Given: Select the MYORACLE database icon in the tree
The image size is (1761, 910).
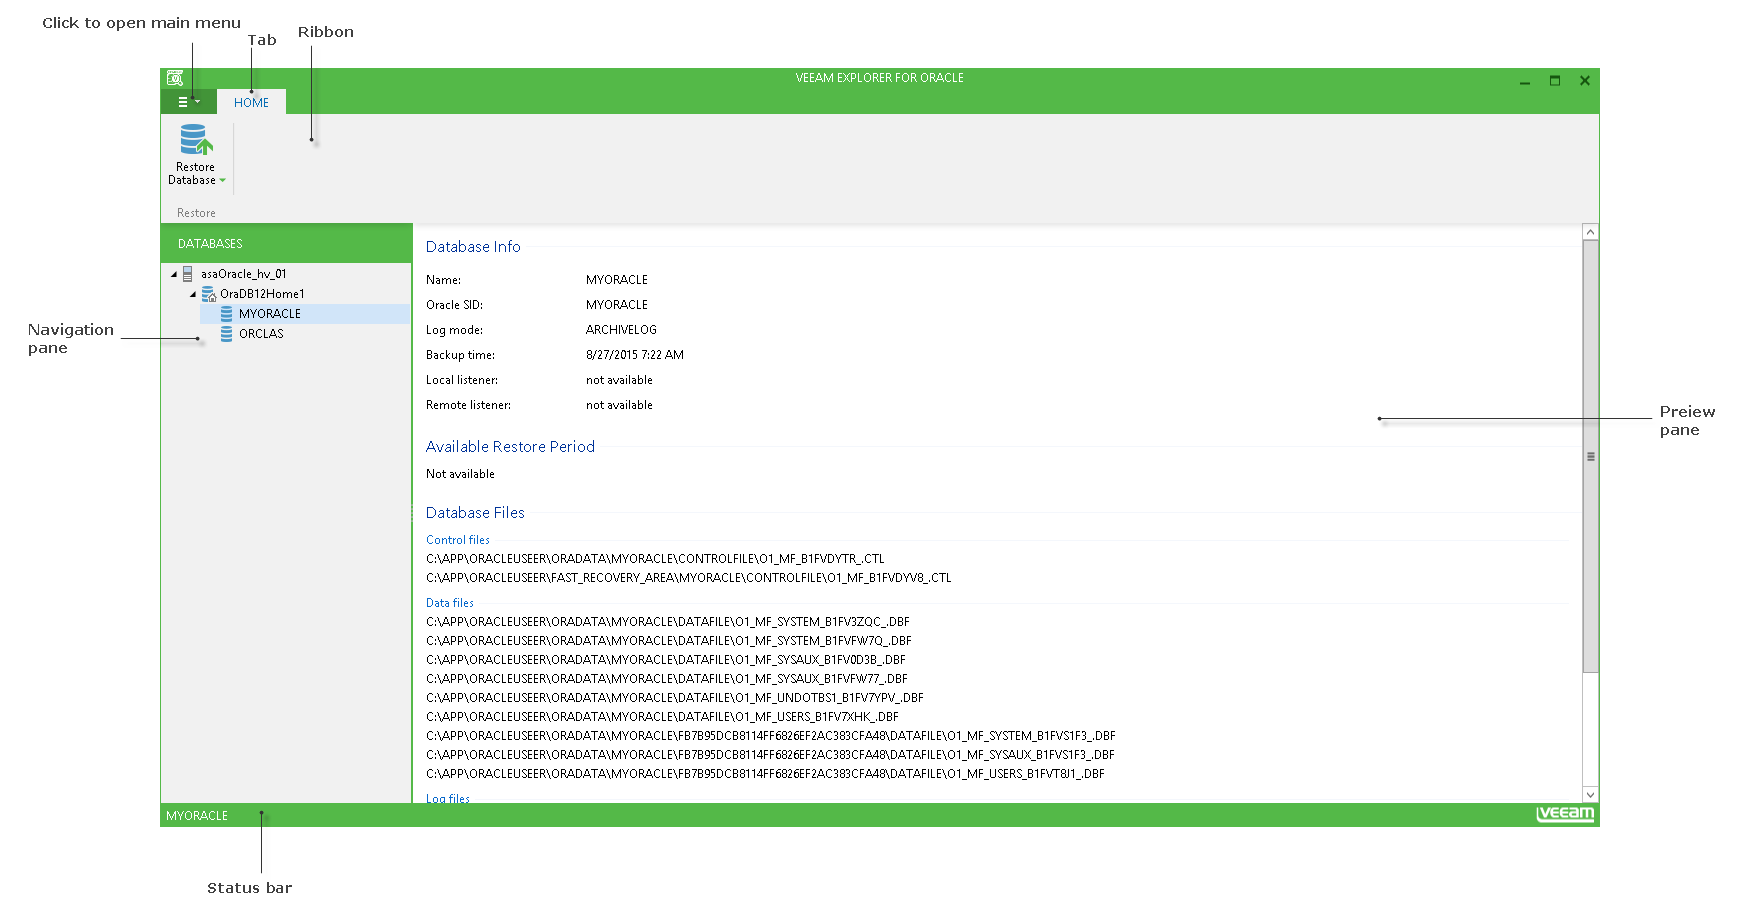Looking at the screenshot, I should point(227,314).
